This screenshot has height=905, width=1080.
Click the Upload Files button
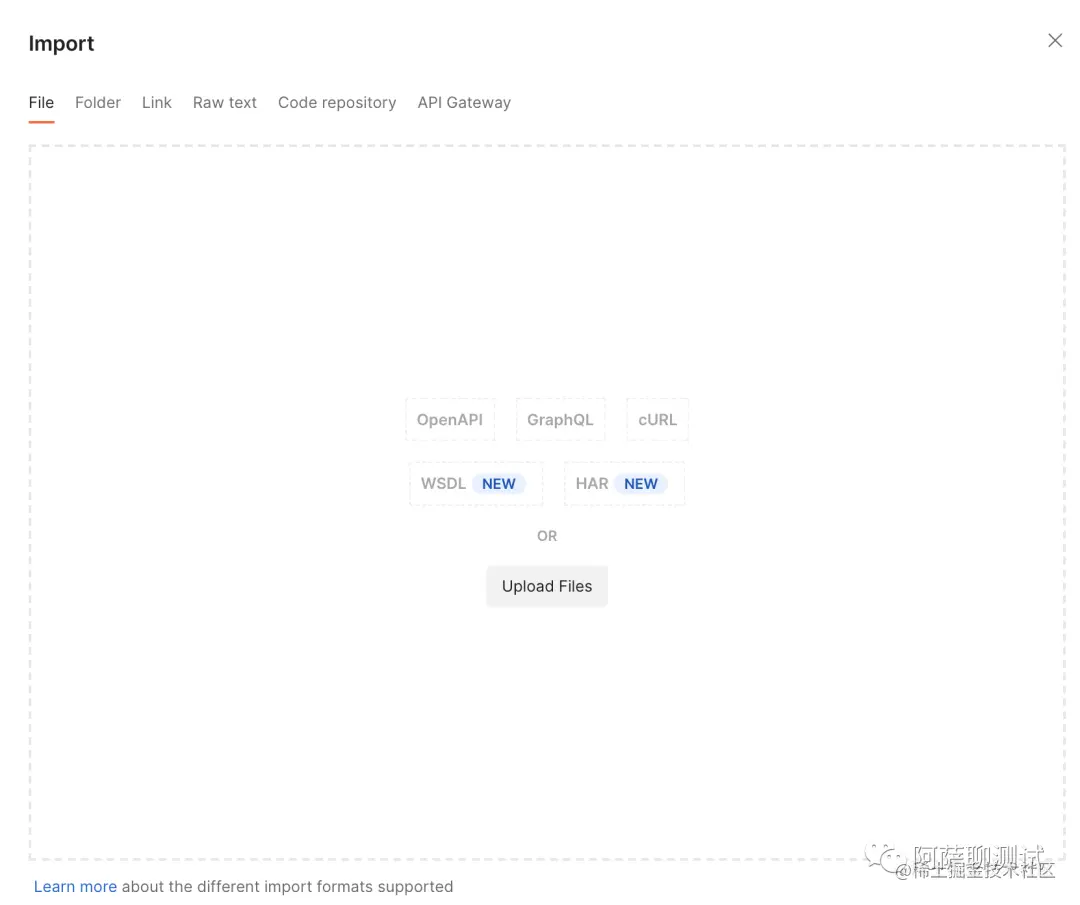547,586
